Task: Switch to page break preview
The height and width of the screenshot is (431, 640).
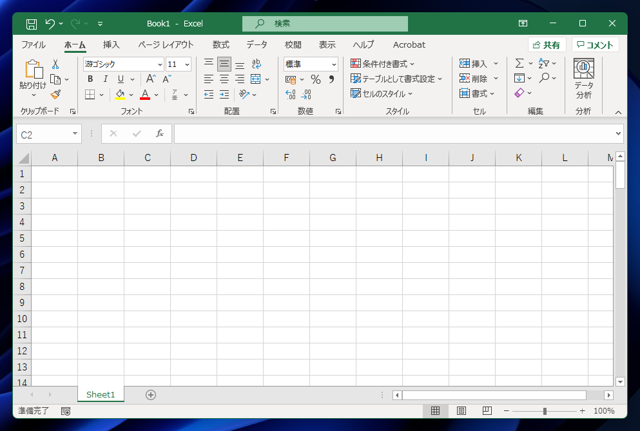Action: tap(487, 411)
